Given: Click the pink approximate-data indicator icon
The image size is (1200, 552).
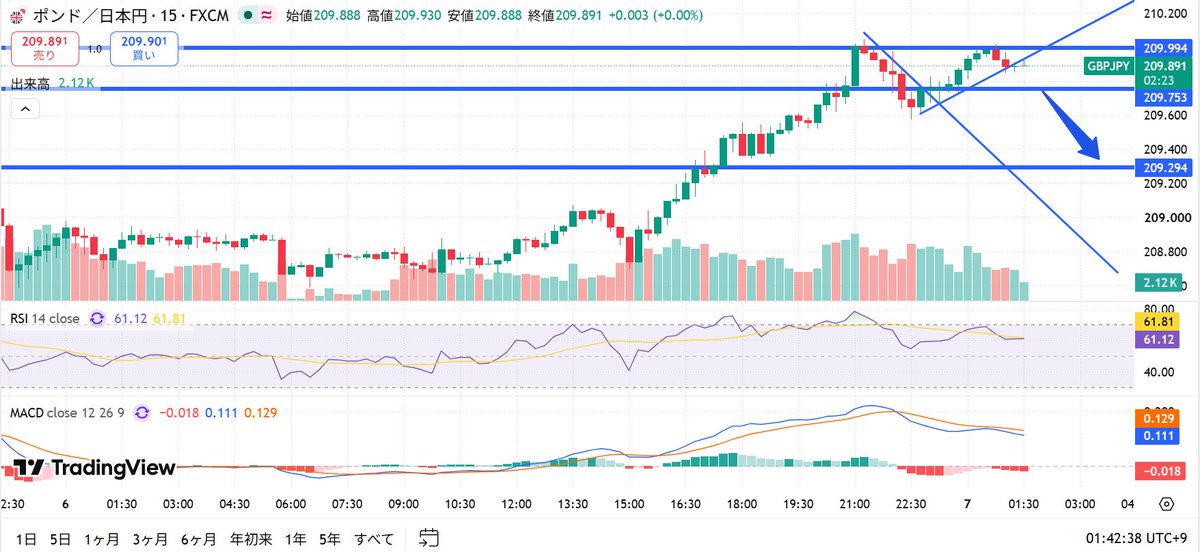Looking at the screenshot, I should point(267,16).
